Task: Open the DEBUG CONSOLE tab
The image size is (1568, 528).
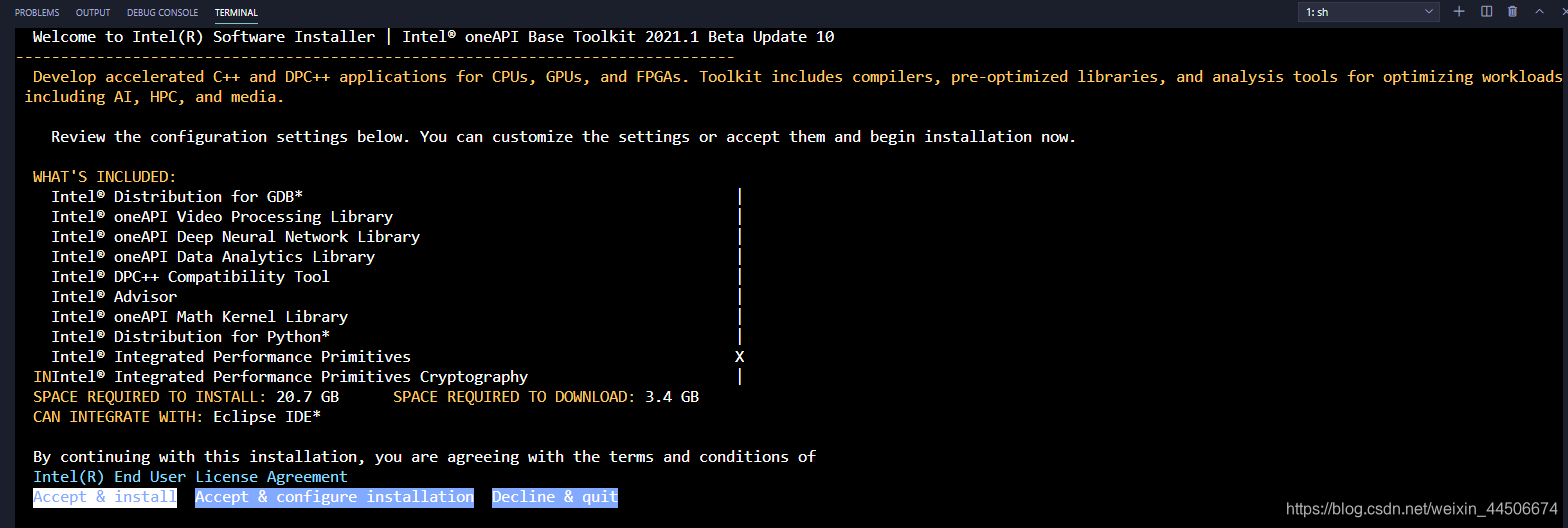Action: pos(163,13)
